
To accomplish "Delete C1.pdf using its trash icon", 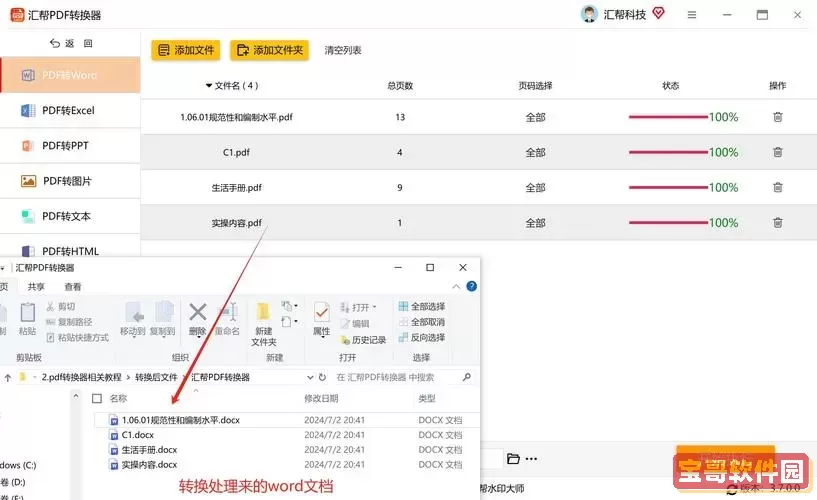I will [777, 152].
